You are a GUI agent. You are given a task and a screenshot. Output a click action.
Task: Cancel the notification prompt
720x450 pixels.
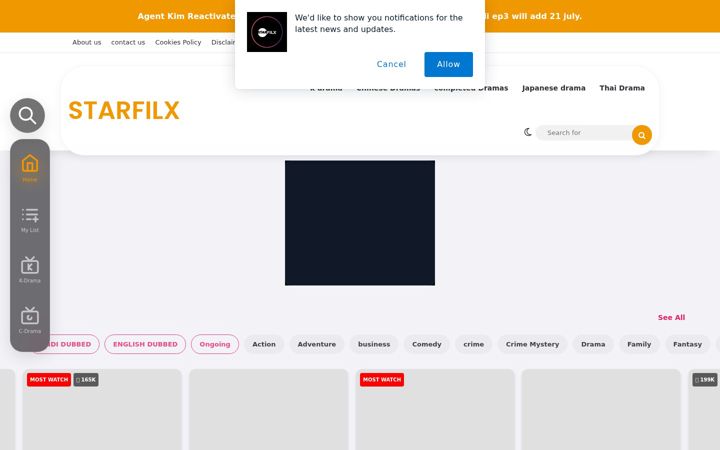pyautogui.click(x=391, y=64)
